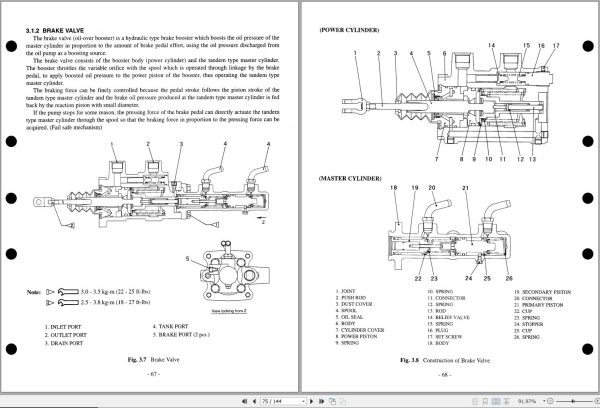Click legend entry "1. INLET PORT"

[63, 327]
